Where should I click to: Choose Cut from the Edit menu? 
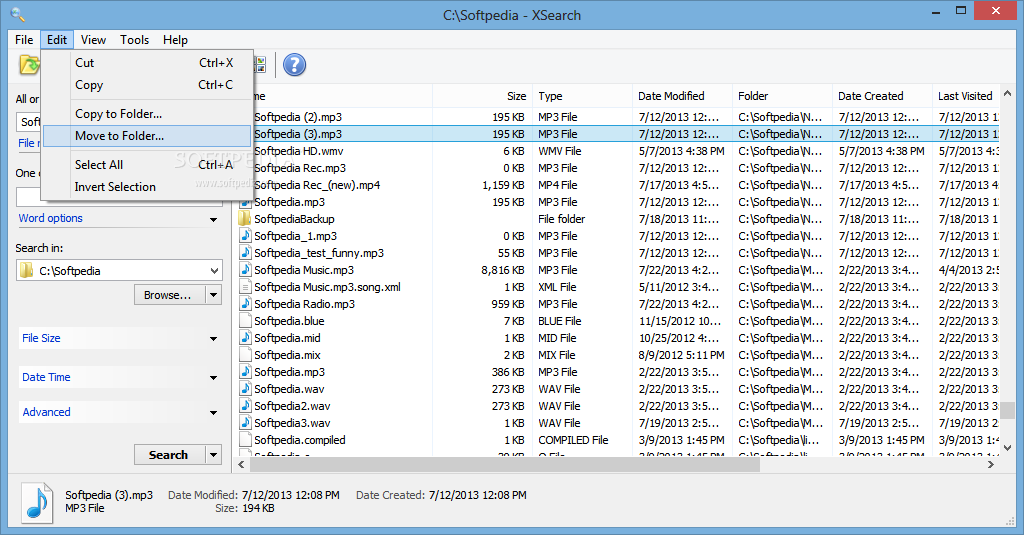[x=146, y=63]
